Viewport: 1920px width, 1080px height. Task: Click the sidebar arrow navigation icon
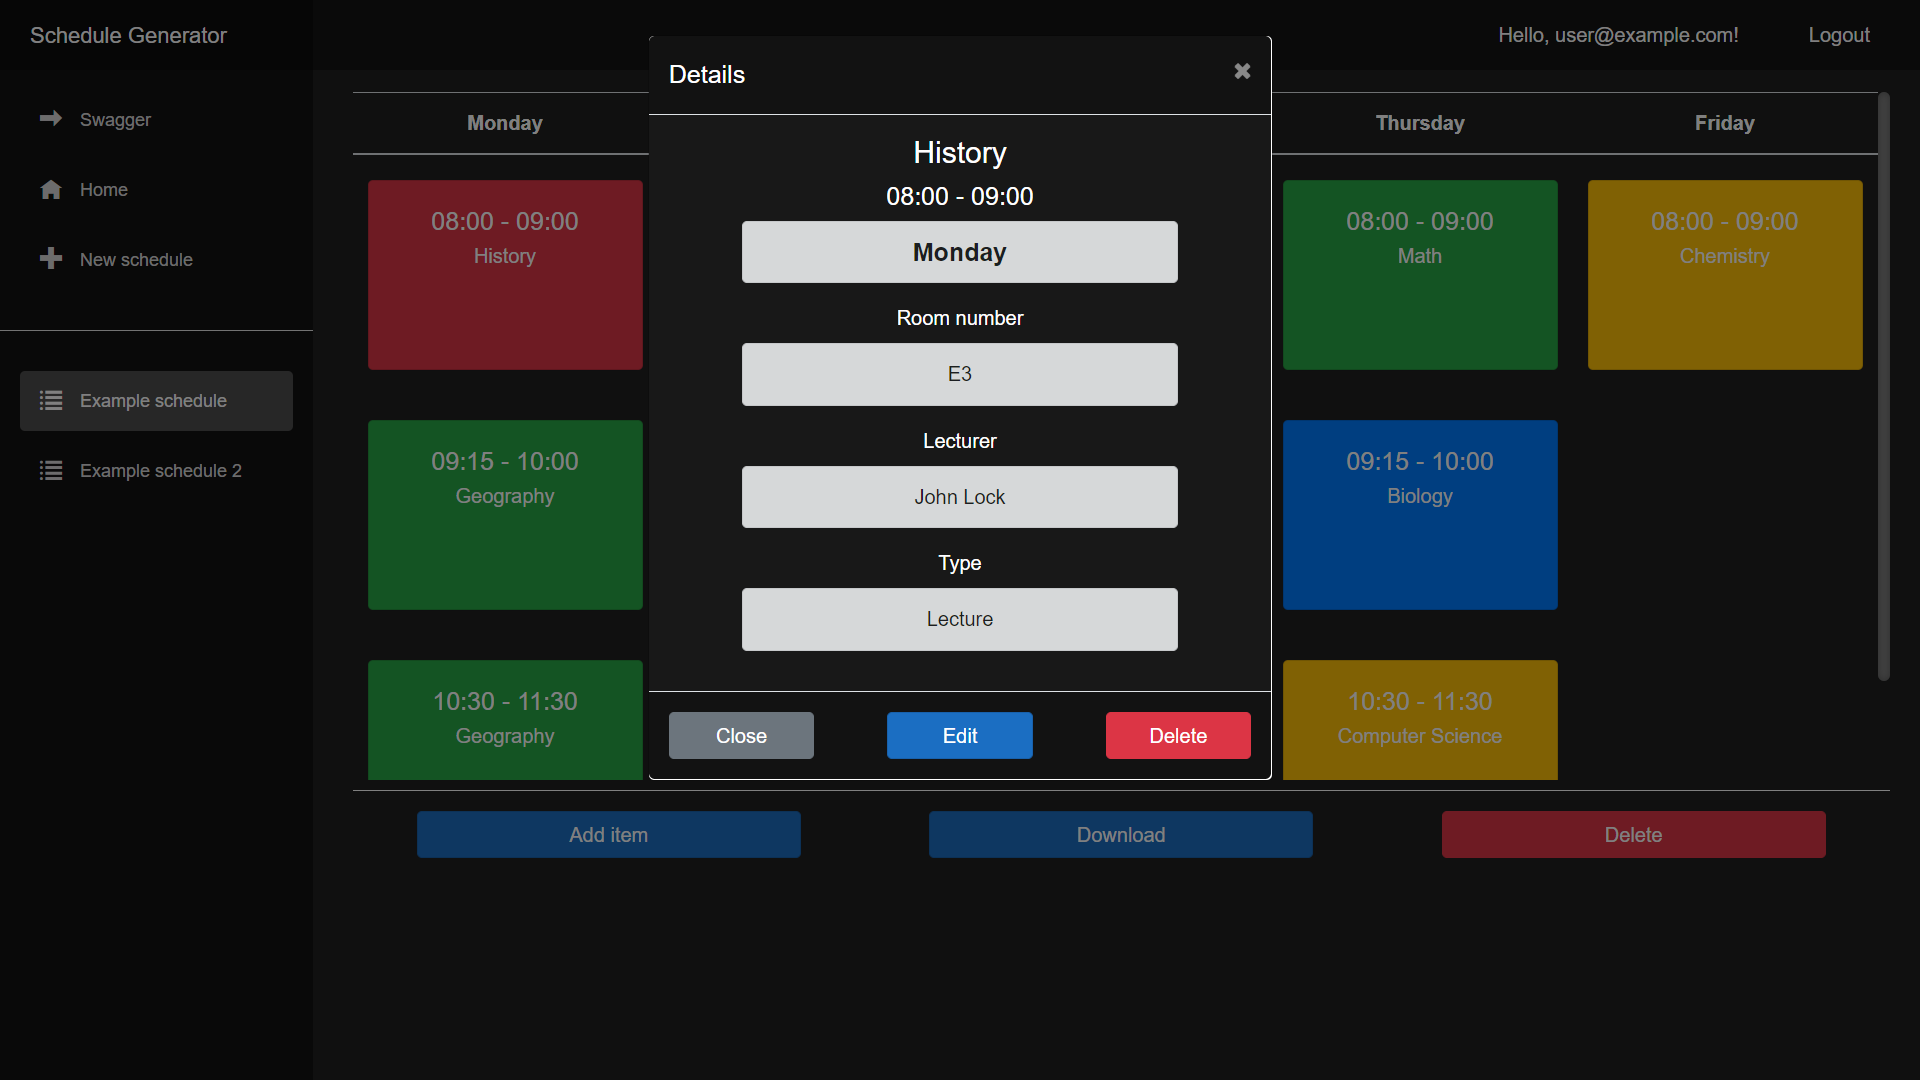[51, 119]
